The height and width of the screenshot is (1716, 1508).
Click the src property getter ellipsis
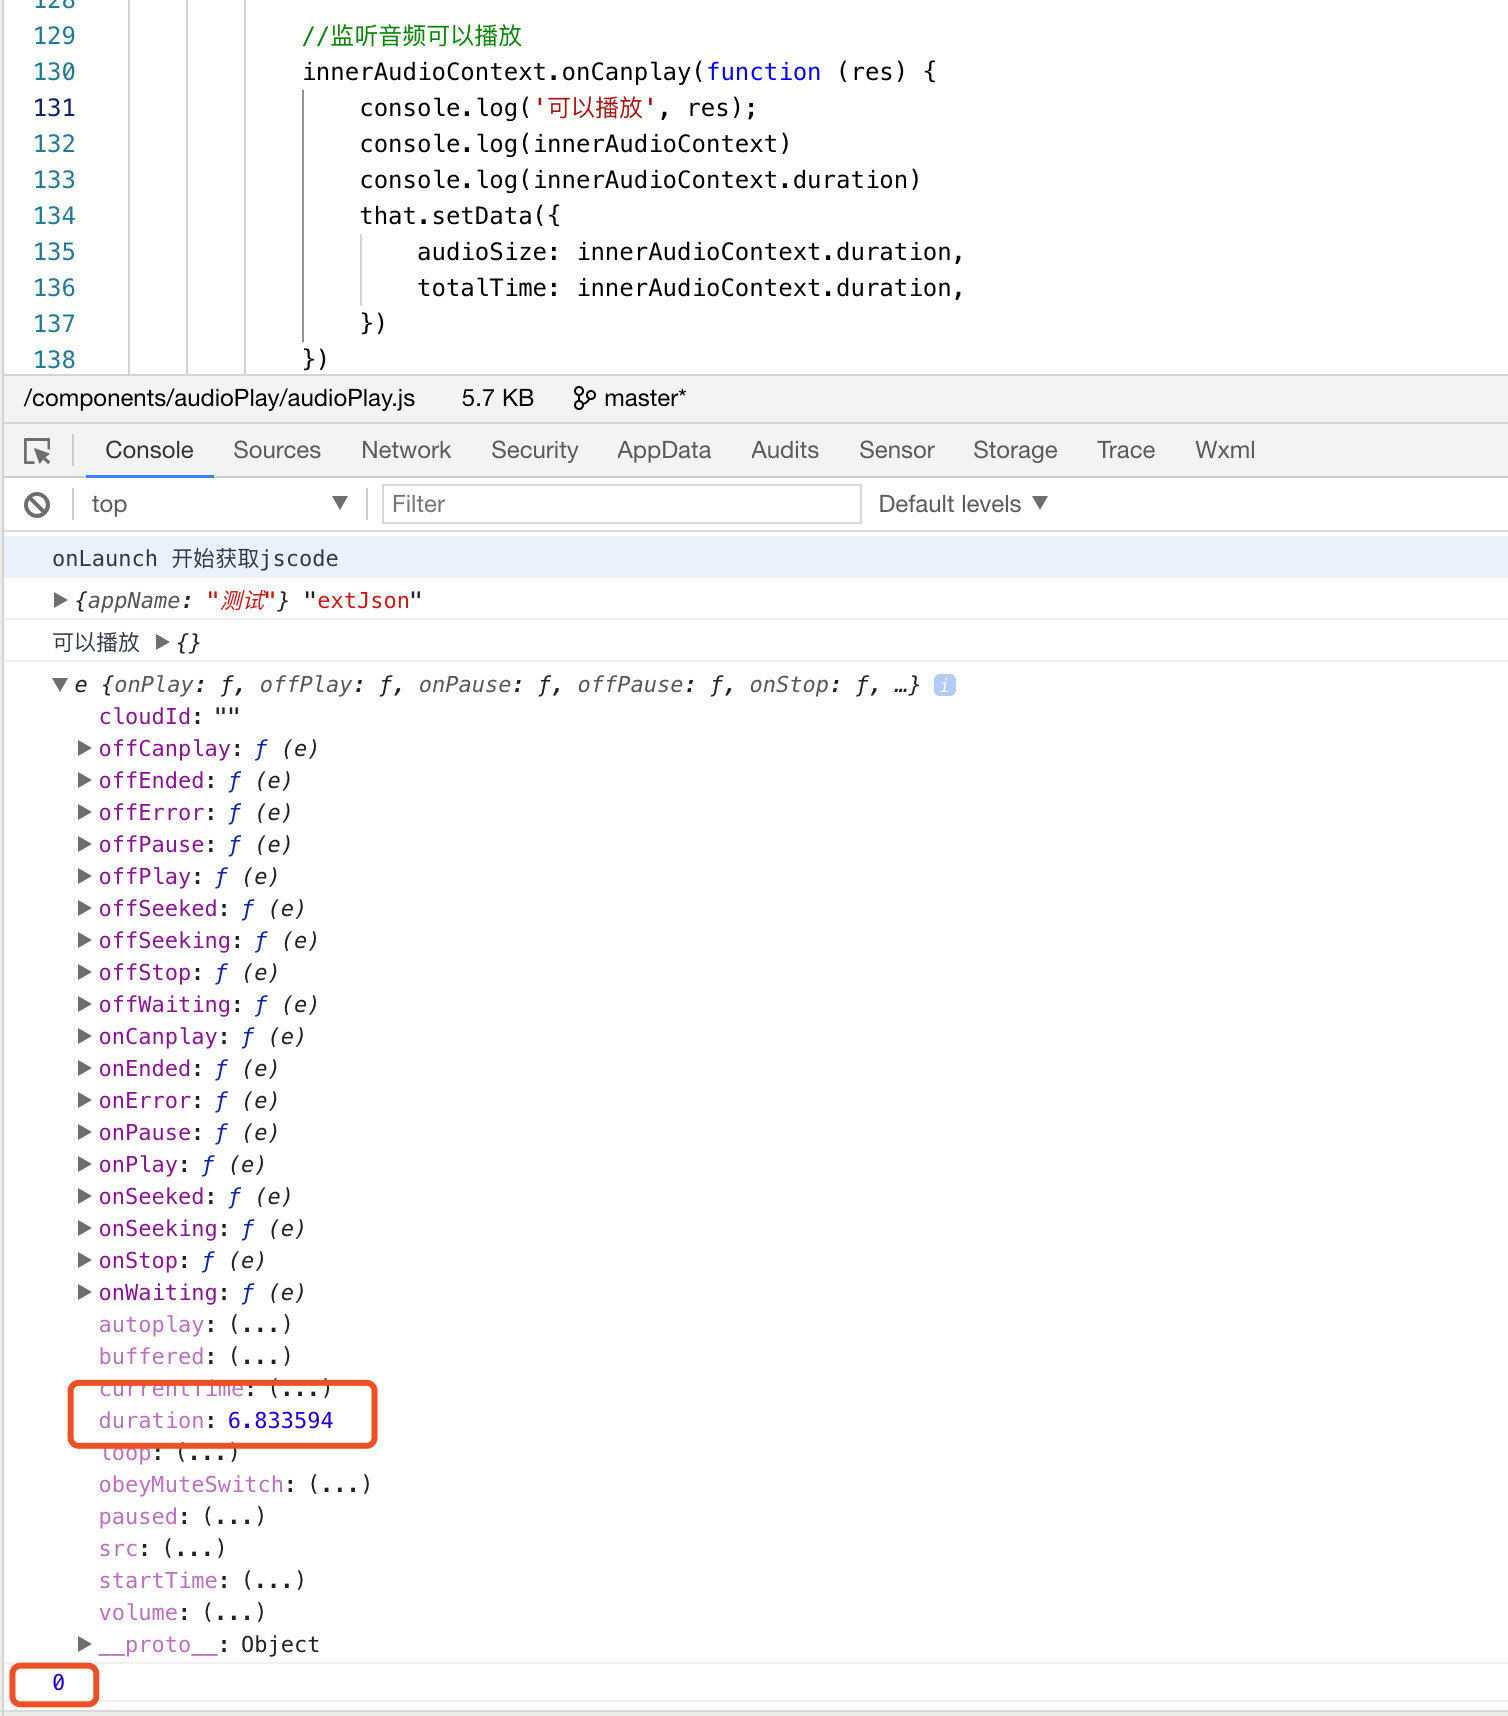(194, 1548)
